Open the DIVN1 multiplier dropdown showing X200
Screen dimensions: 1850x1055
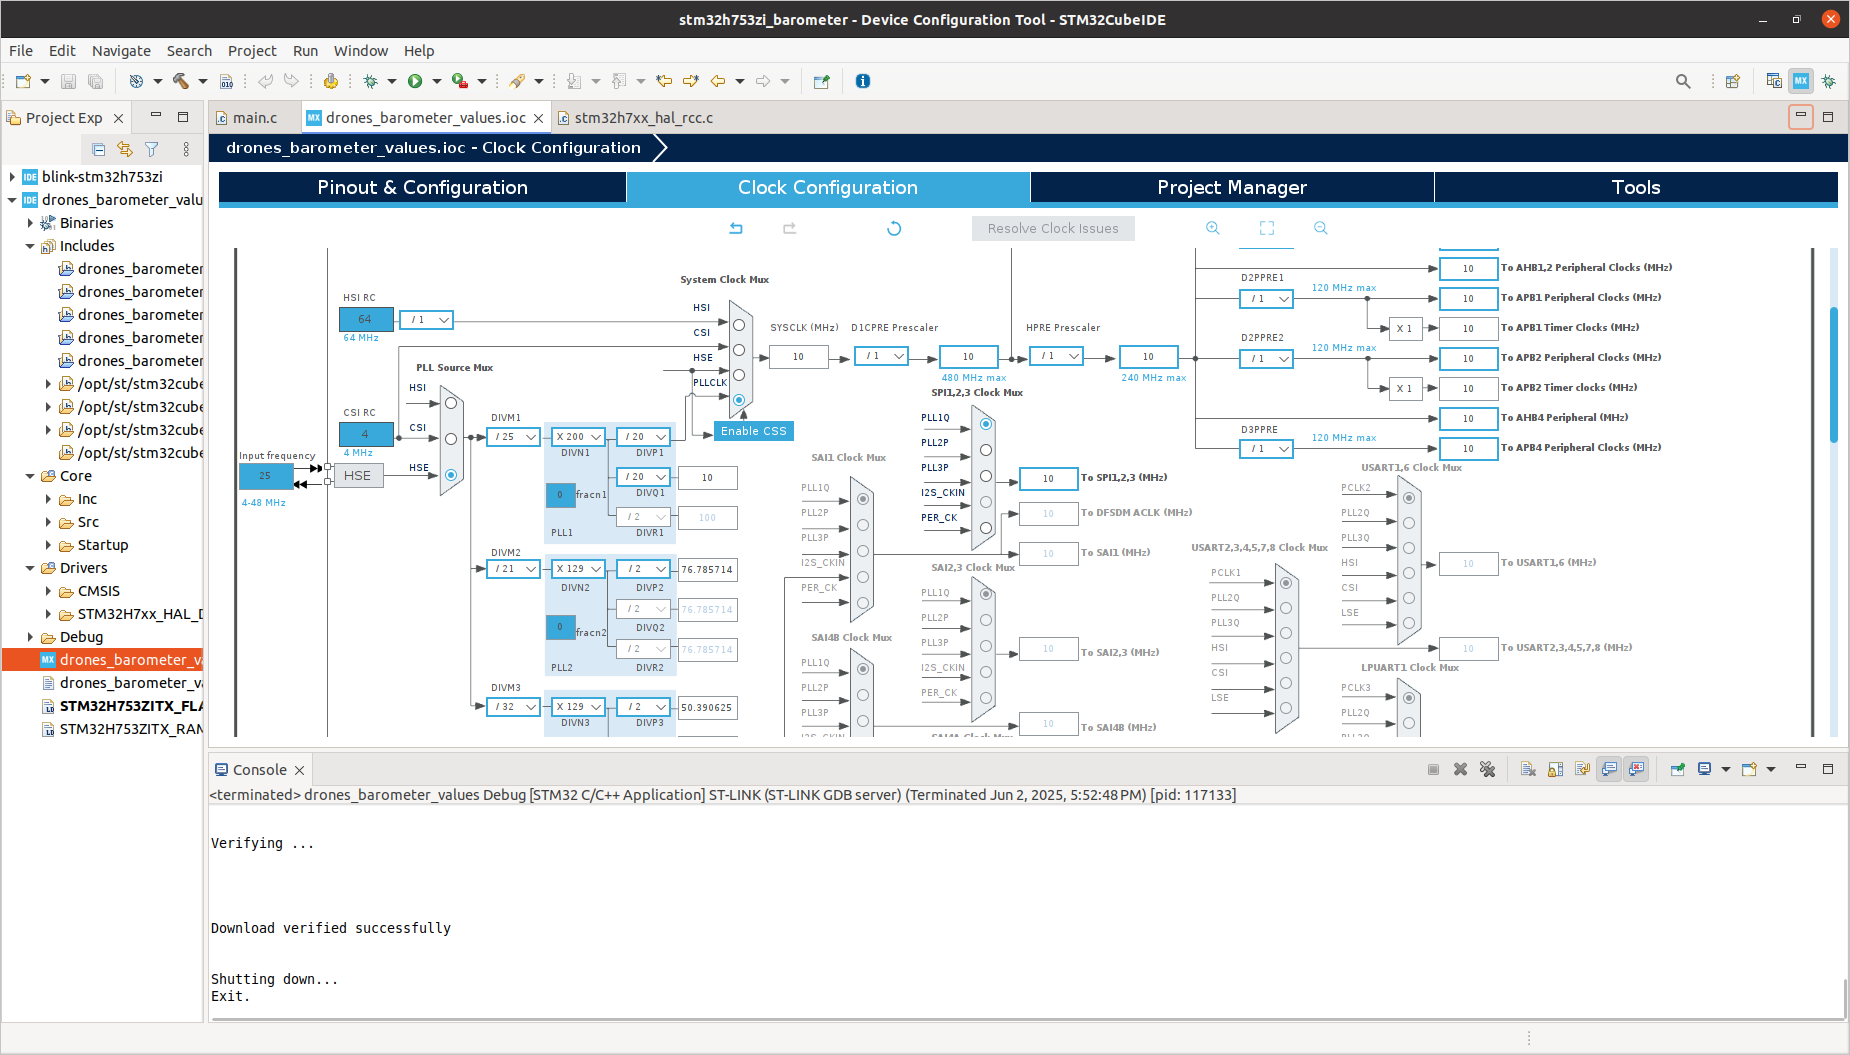tap(578, 436)
